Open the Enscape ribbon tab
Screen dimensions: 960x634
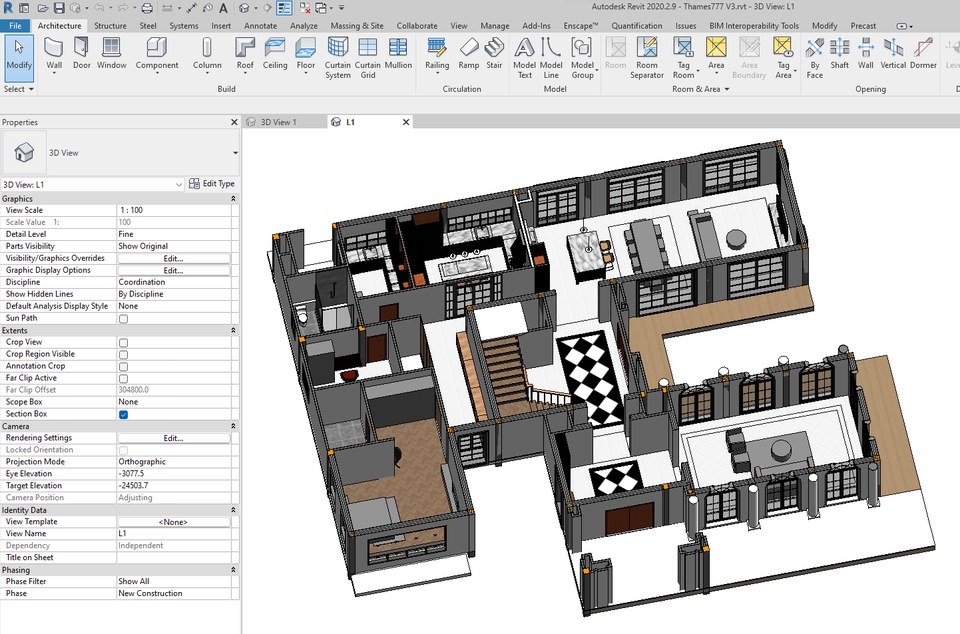580,26
